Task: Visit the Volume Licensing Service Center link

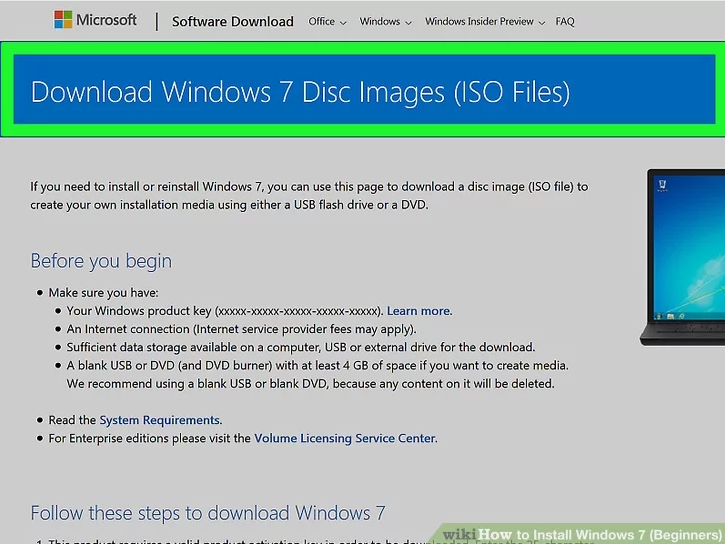Action: 345,438
